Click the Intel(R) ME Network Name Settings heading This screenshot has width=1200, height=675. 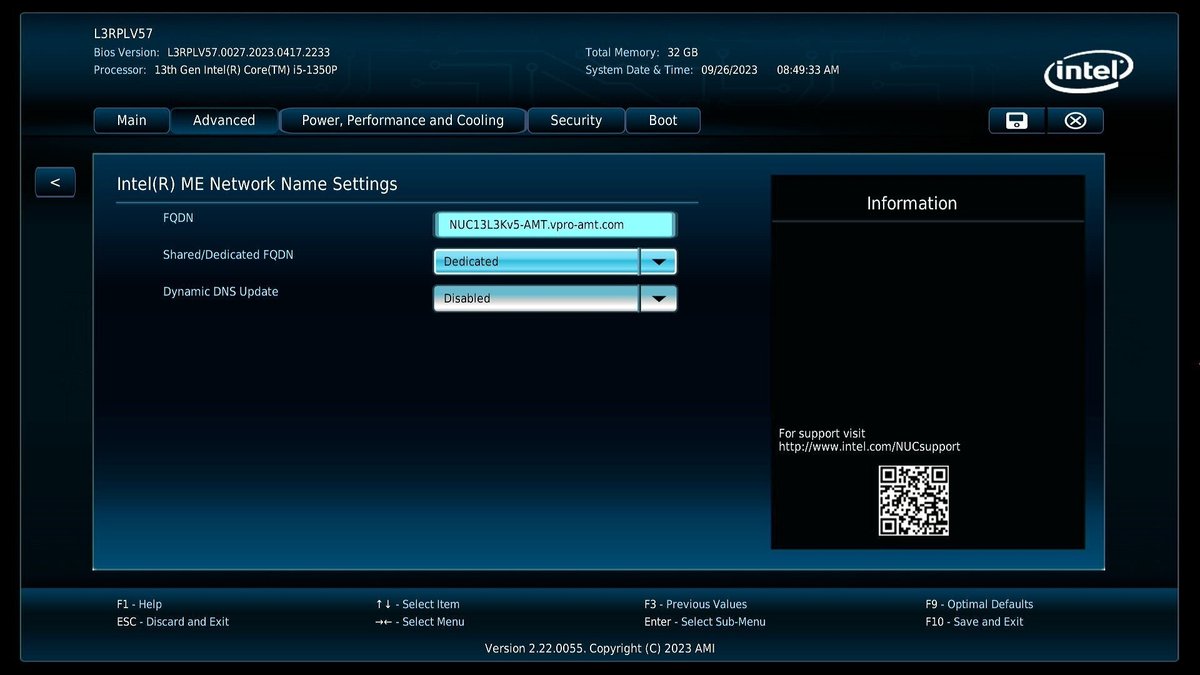[x=257, y=184]
